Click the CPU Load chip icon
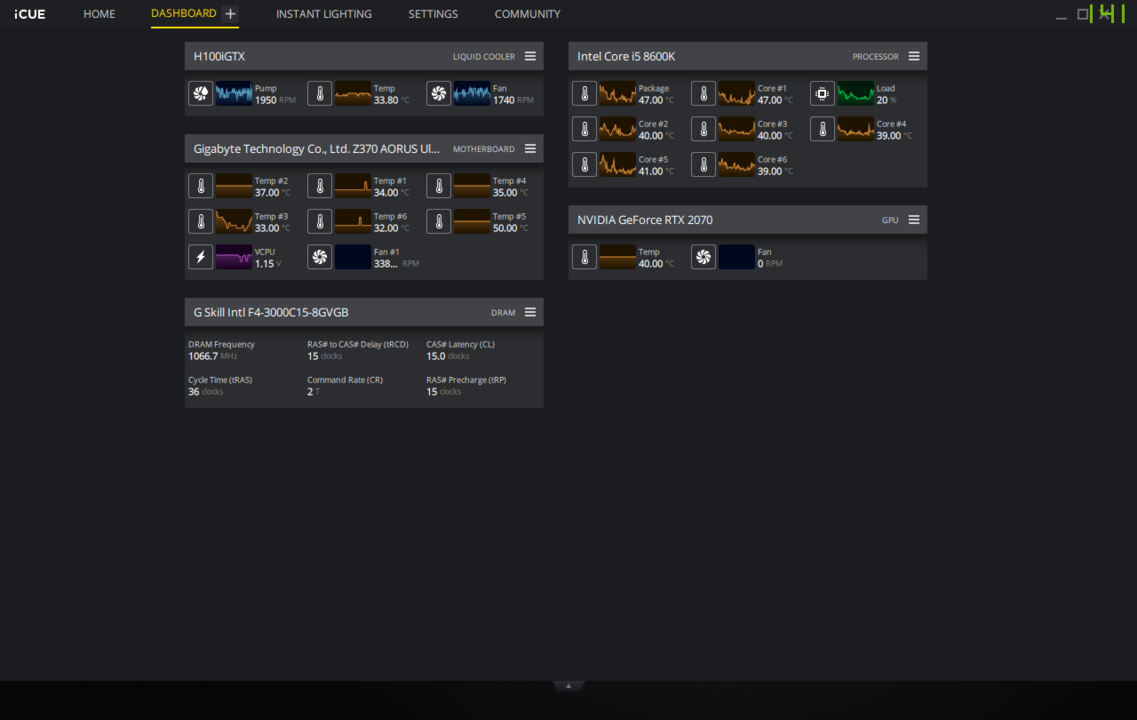 point(822,94)
